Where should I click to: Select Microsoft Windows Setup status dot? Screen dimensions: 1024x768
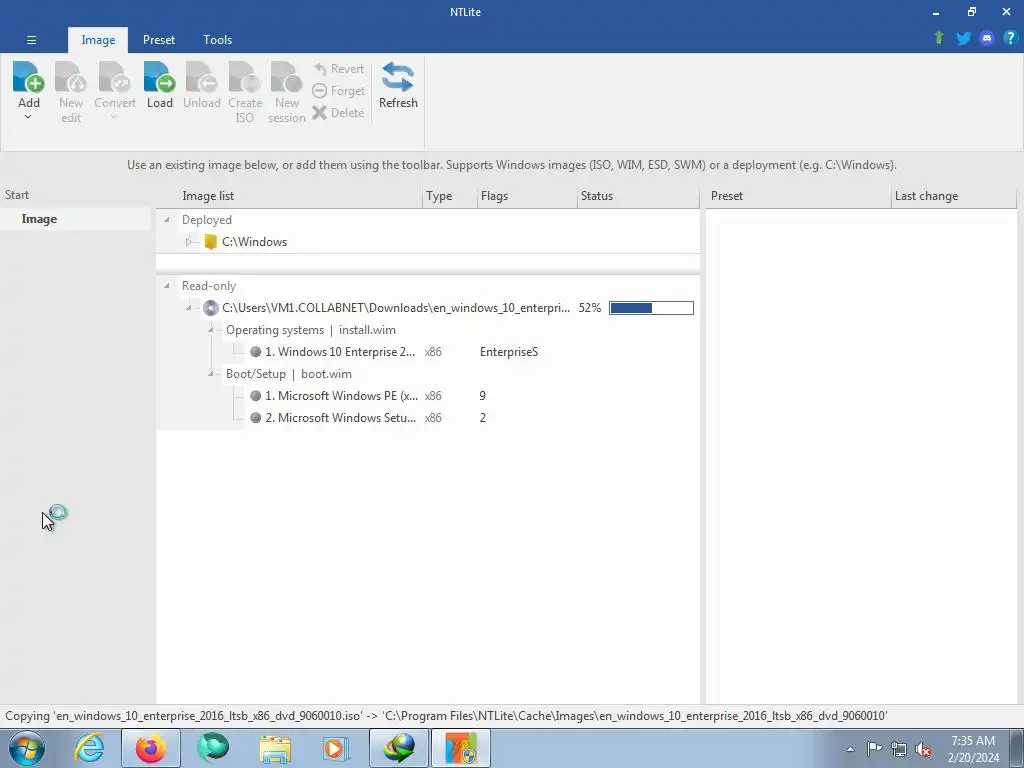coord(255,417)
